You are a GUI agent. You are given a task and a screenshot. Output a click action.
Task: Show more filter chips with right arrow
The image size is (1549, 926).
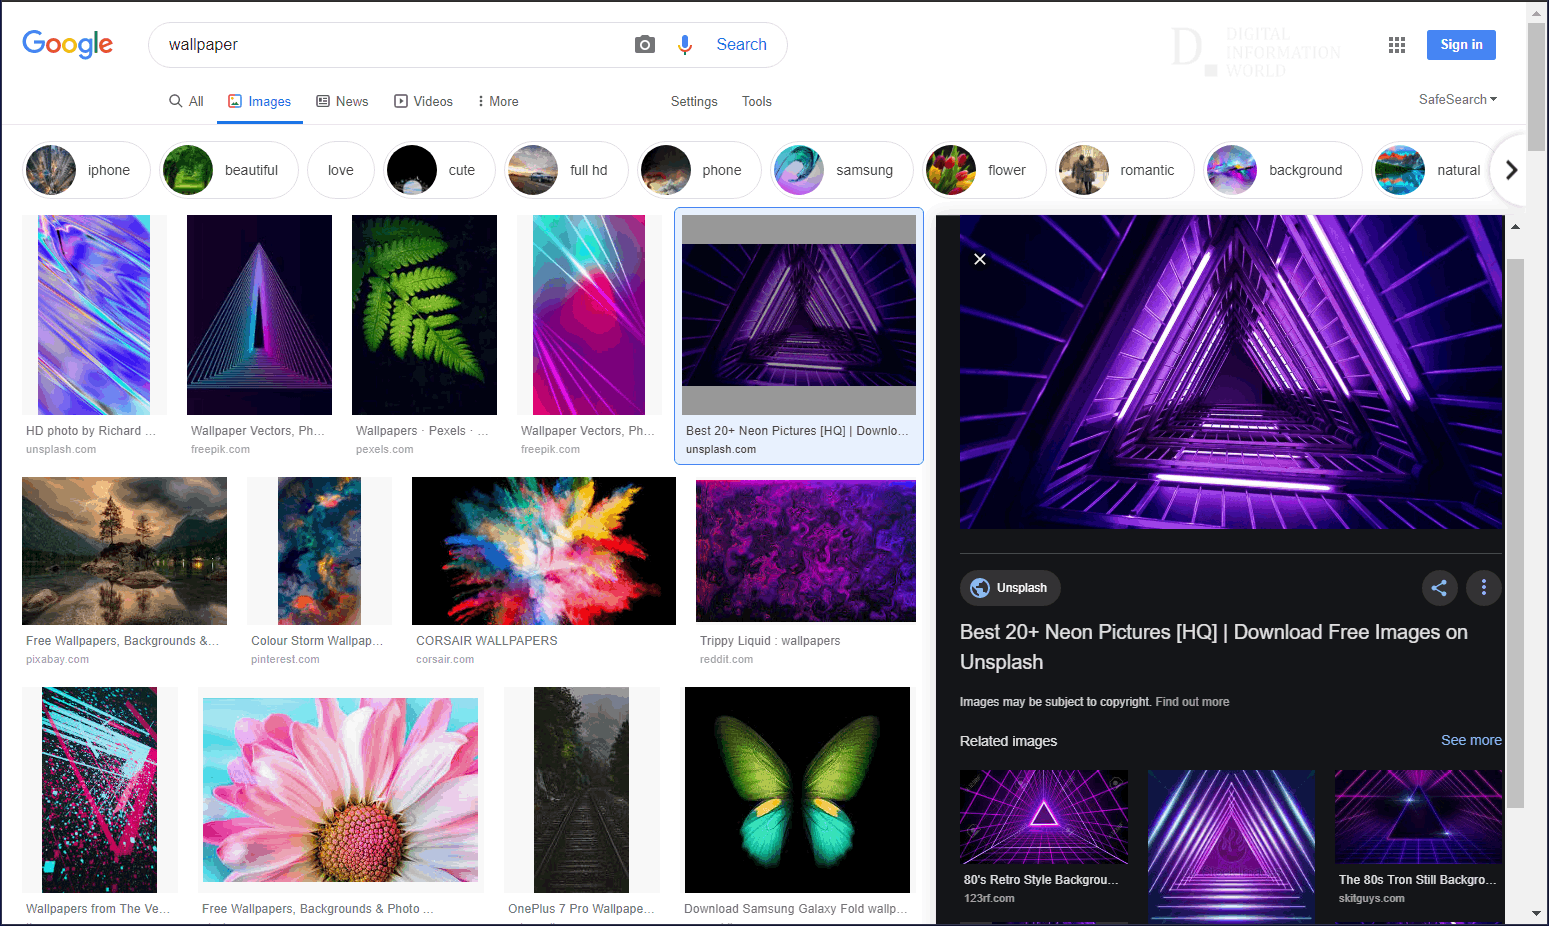tap(1511, 170)
